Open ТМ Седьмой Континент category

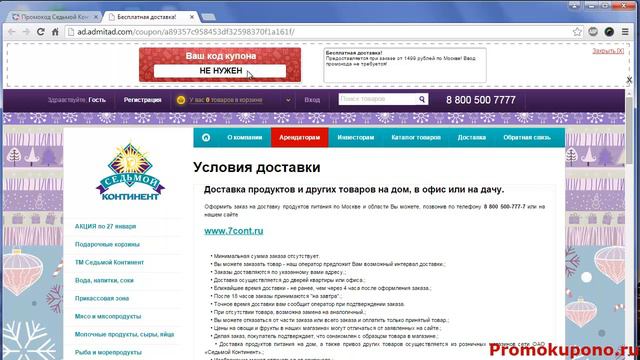(x=109, y=262)
